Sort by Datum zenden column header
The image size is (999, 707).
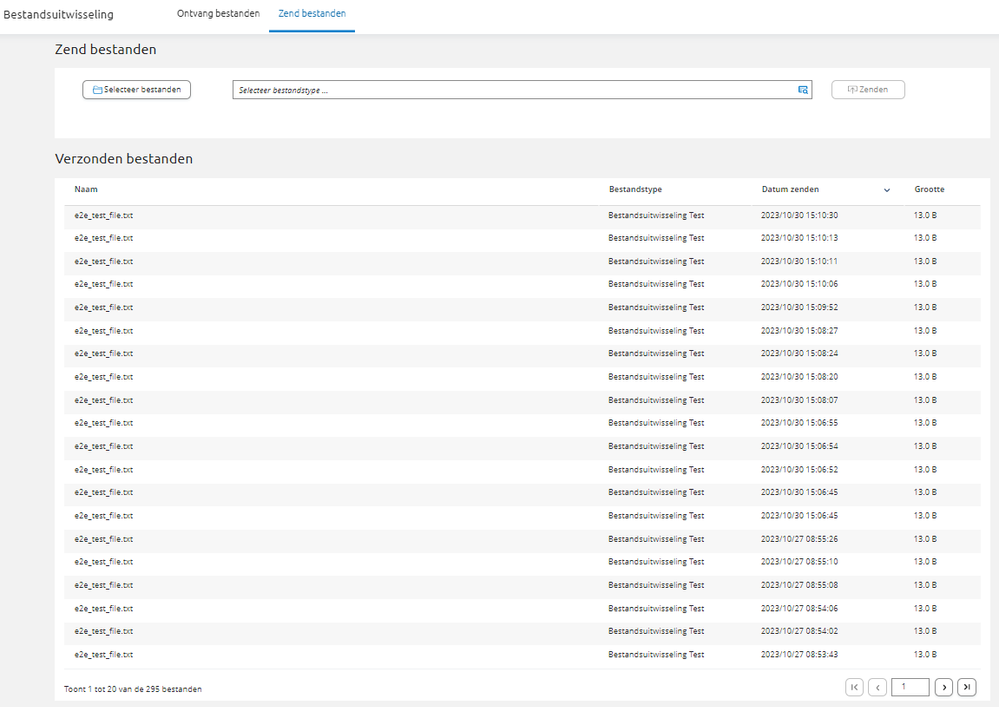coord(790,189)
